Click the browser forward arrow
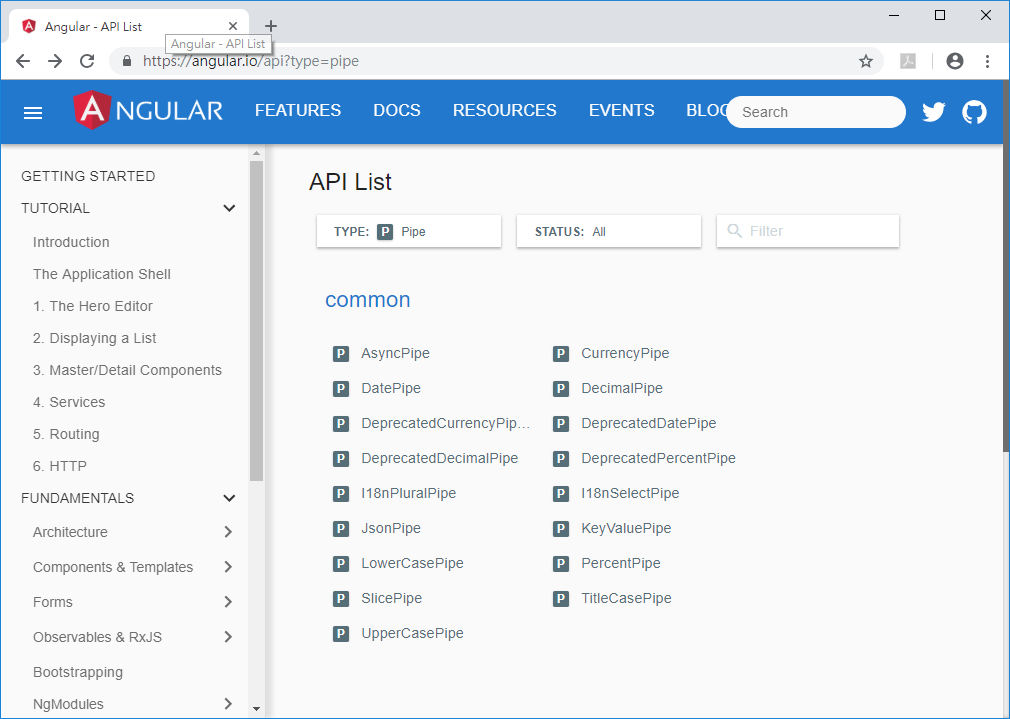The image size is (1010, 719). tap(55, 61)
